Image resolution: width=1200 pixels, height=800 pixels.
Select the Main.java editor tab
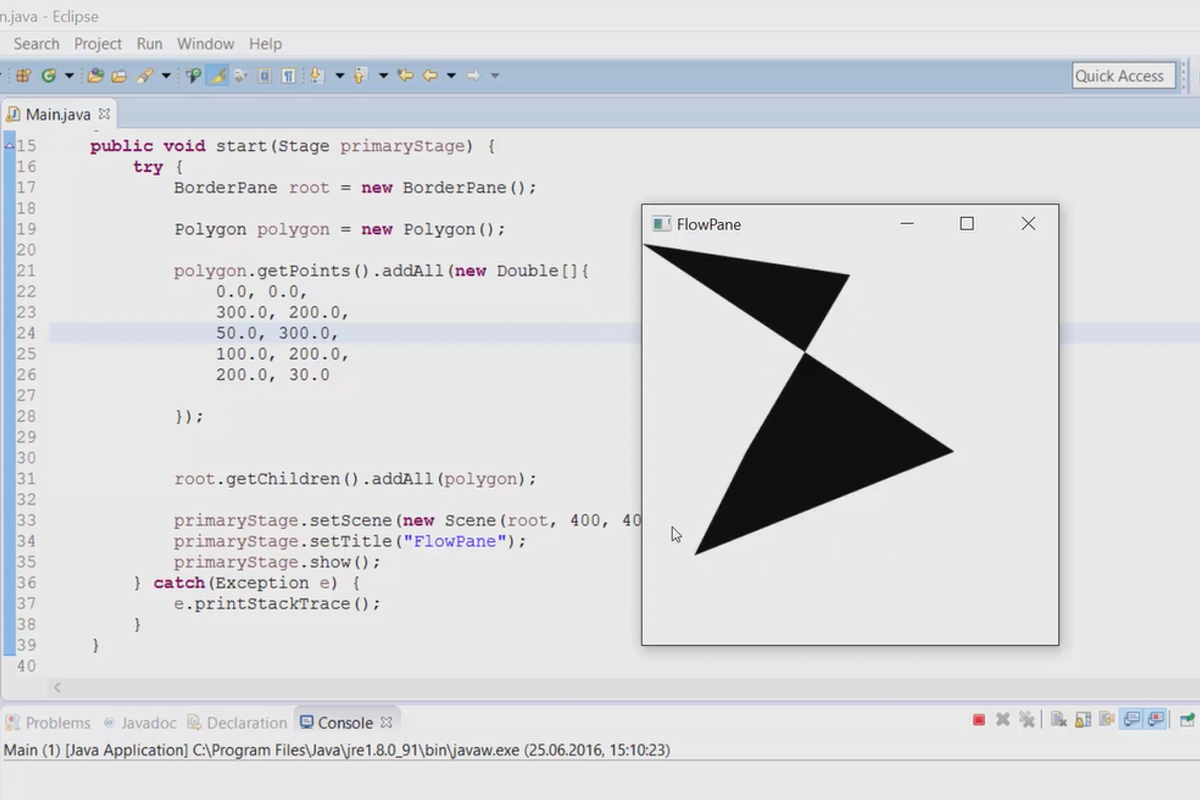[58, 114]
